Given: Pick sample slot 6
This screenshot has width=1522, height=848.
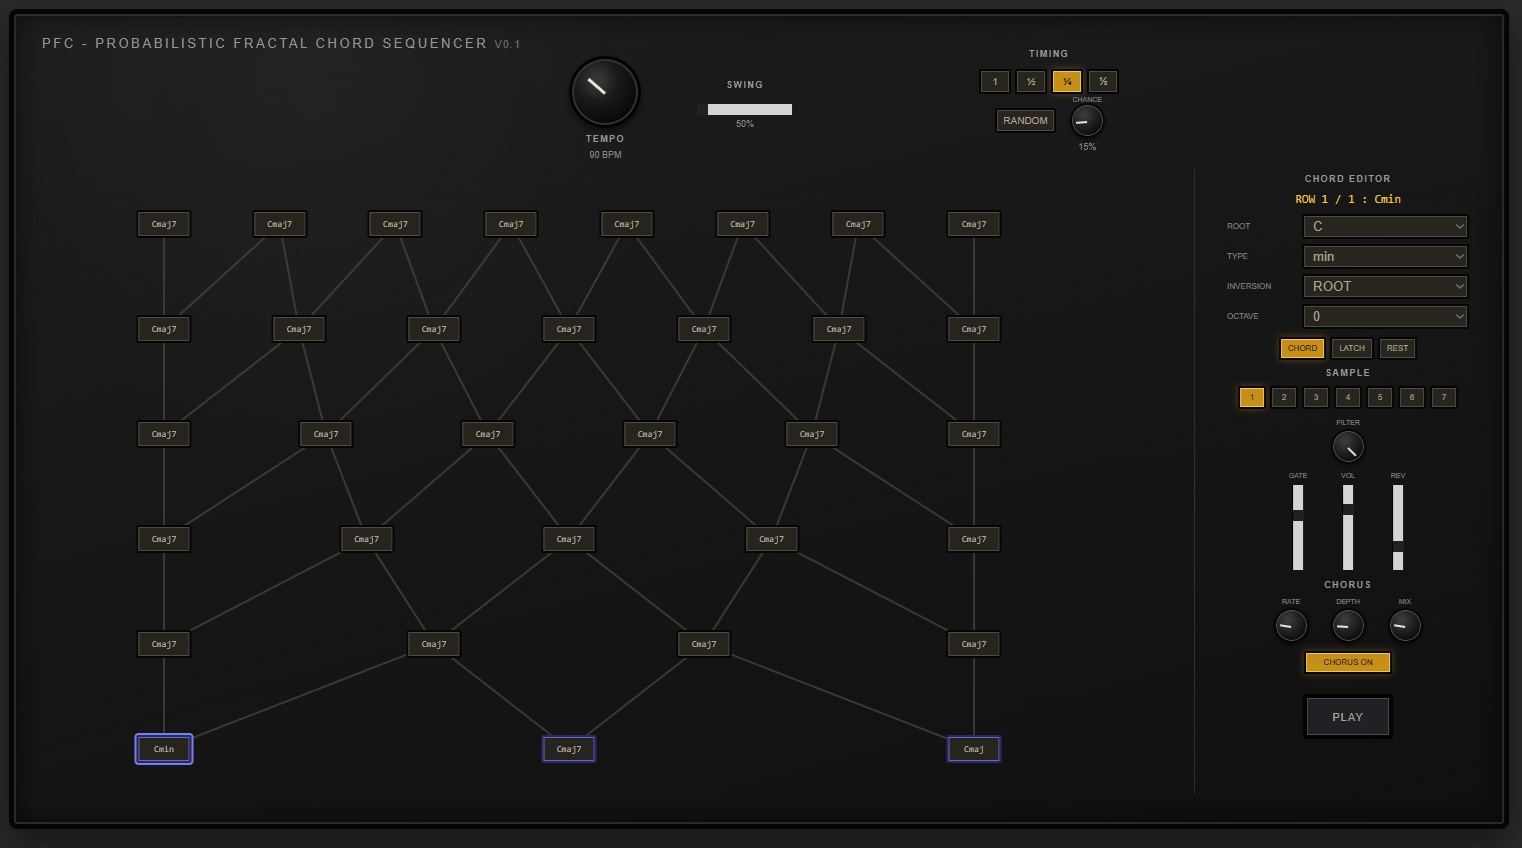Looking at the screenshot, I should click(1412, 397).
